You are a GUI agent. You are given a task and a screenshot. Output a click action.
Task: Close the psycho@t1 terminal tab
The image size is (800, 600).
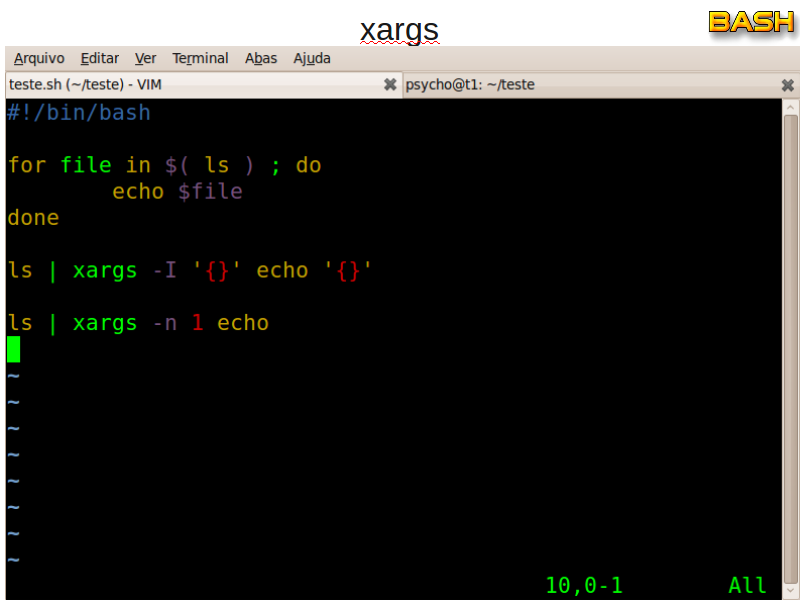(787, 85)
